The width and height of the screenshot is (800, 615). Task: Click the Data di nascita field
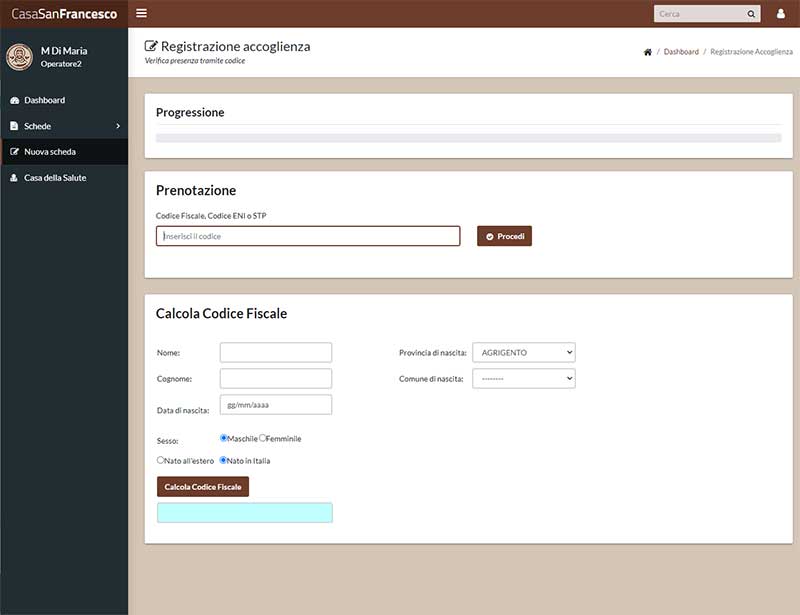(x=276, y=404)
